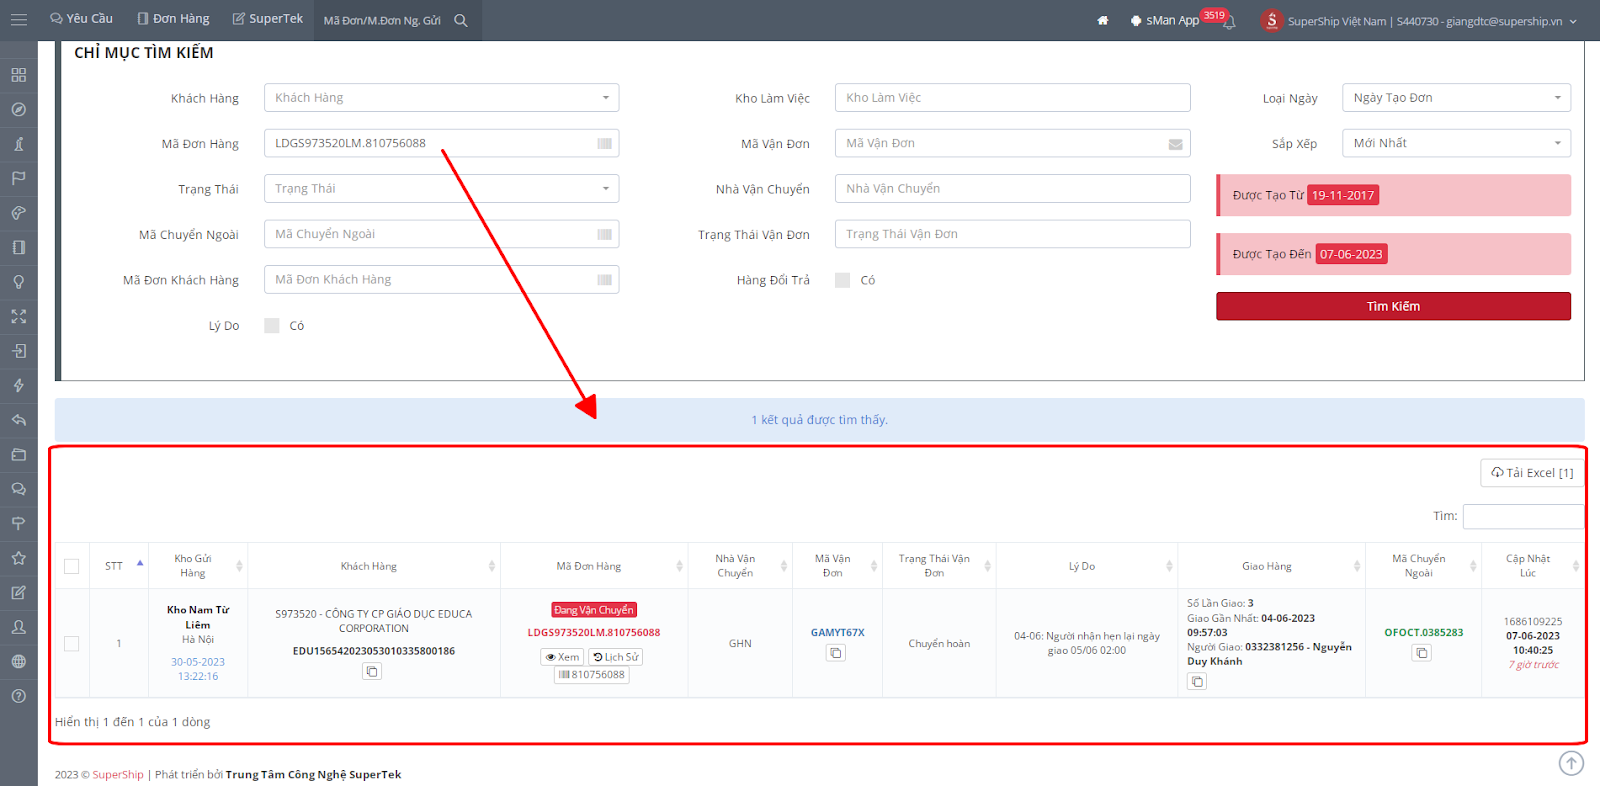Click the Đang Vận Chuyển status badge
The width and height of the screenshot is (1600, 786).
[x=594, y=610]
